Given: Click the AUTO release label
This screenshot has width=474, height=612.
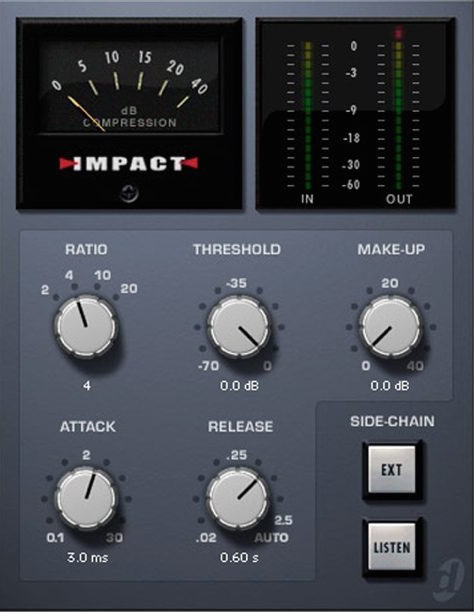Looking at the screenshot, I should [x=271, y=537].
